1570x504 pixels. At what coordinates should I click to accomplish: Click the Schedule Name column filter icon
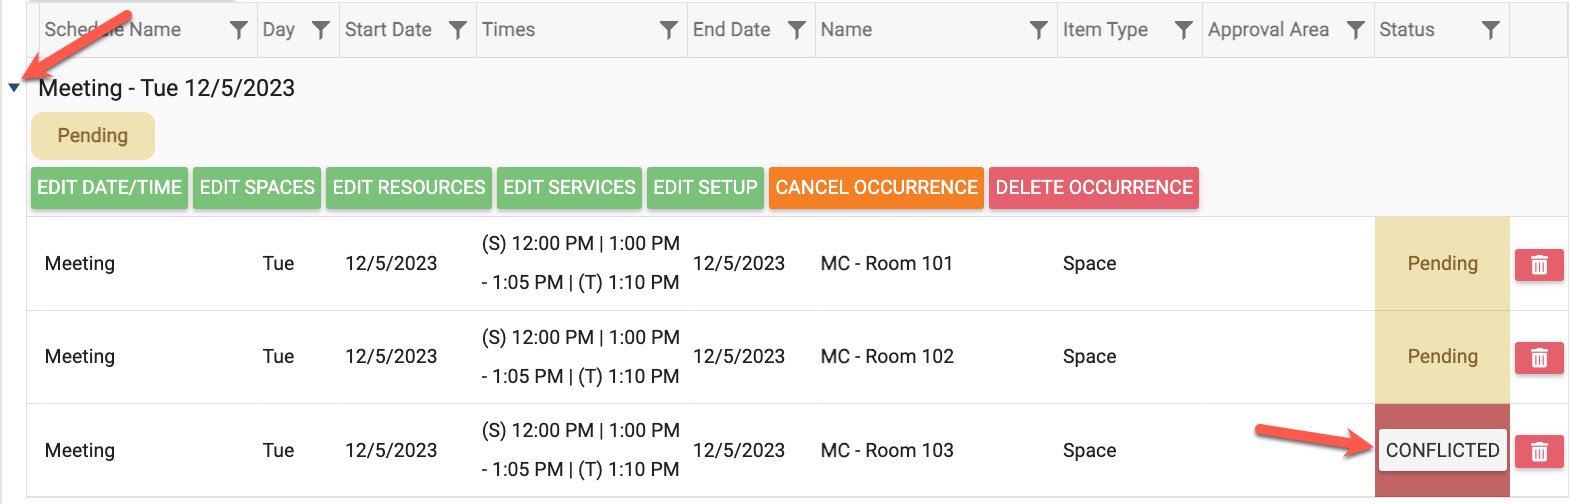[238, 30]
